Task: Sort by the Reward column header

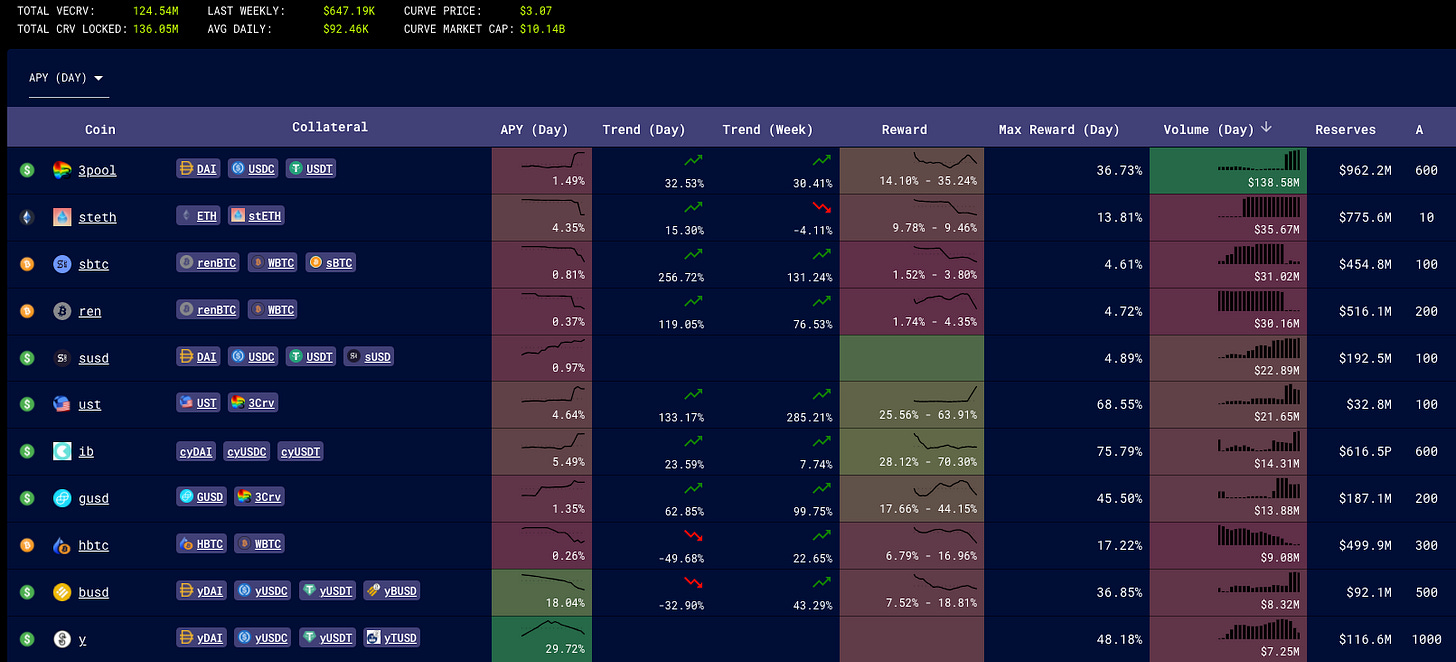Action: (x=904, y=129)
